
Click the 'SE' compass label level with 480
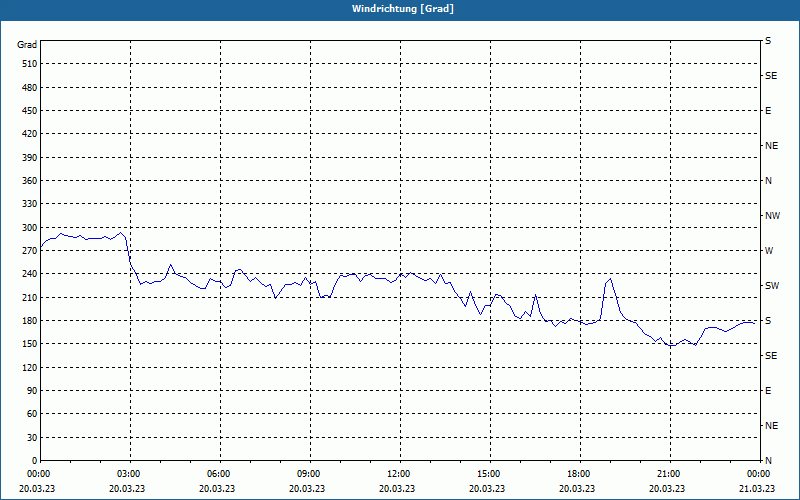pos(771,76)
